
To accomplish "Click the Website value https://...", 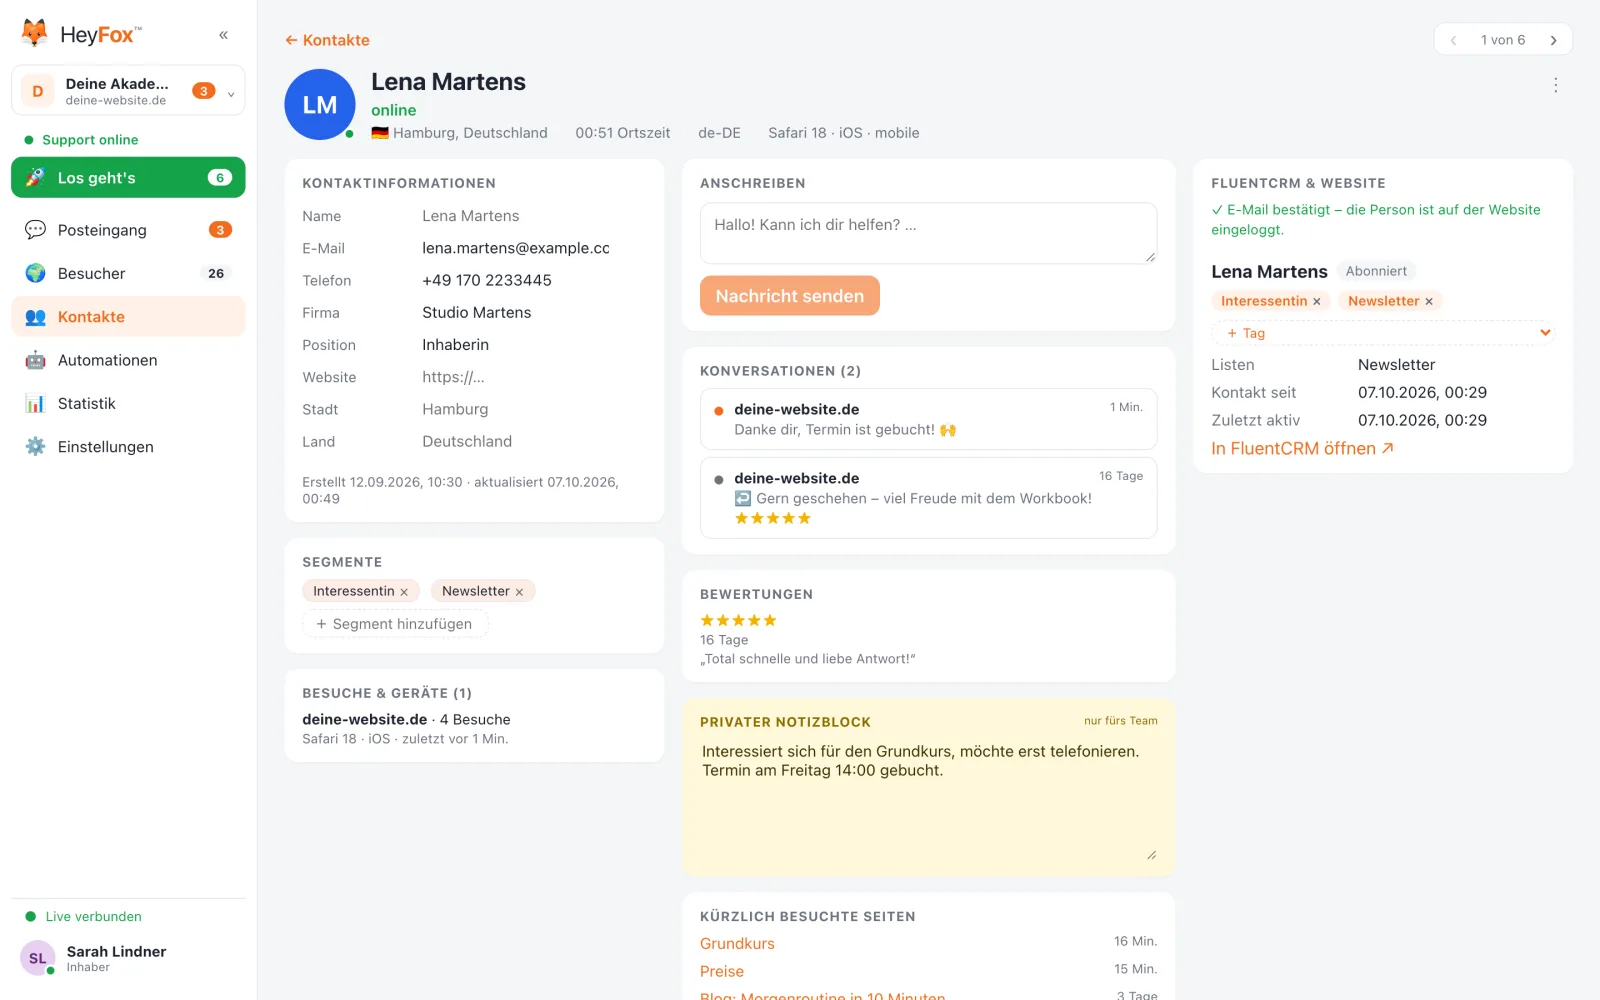I will pyautogui.click(x=453, y=377).
